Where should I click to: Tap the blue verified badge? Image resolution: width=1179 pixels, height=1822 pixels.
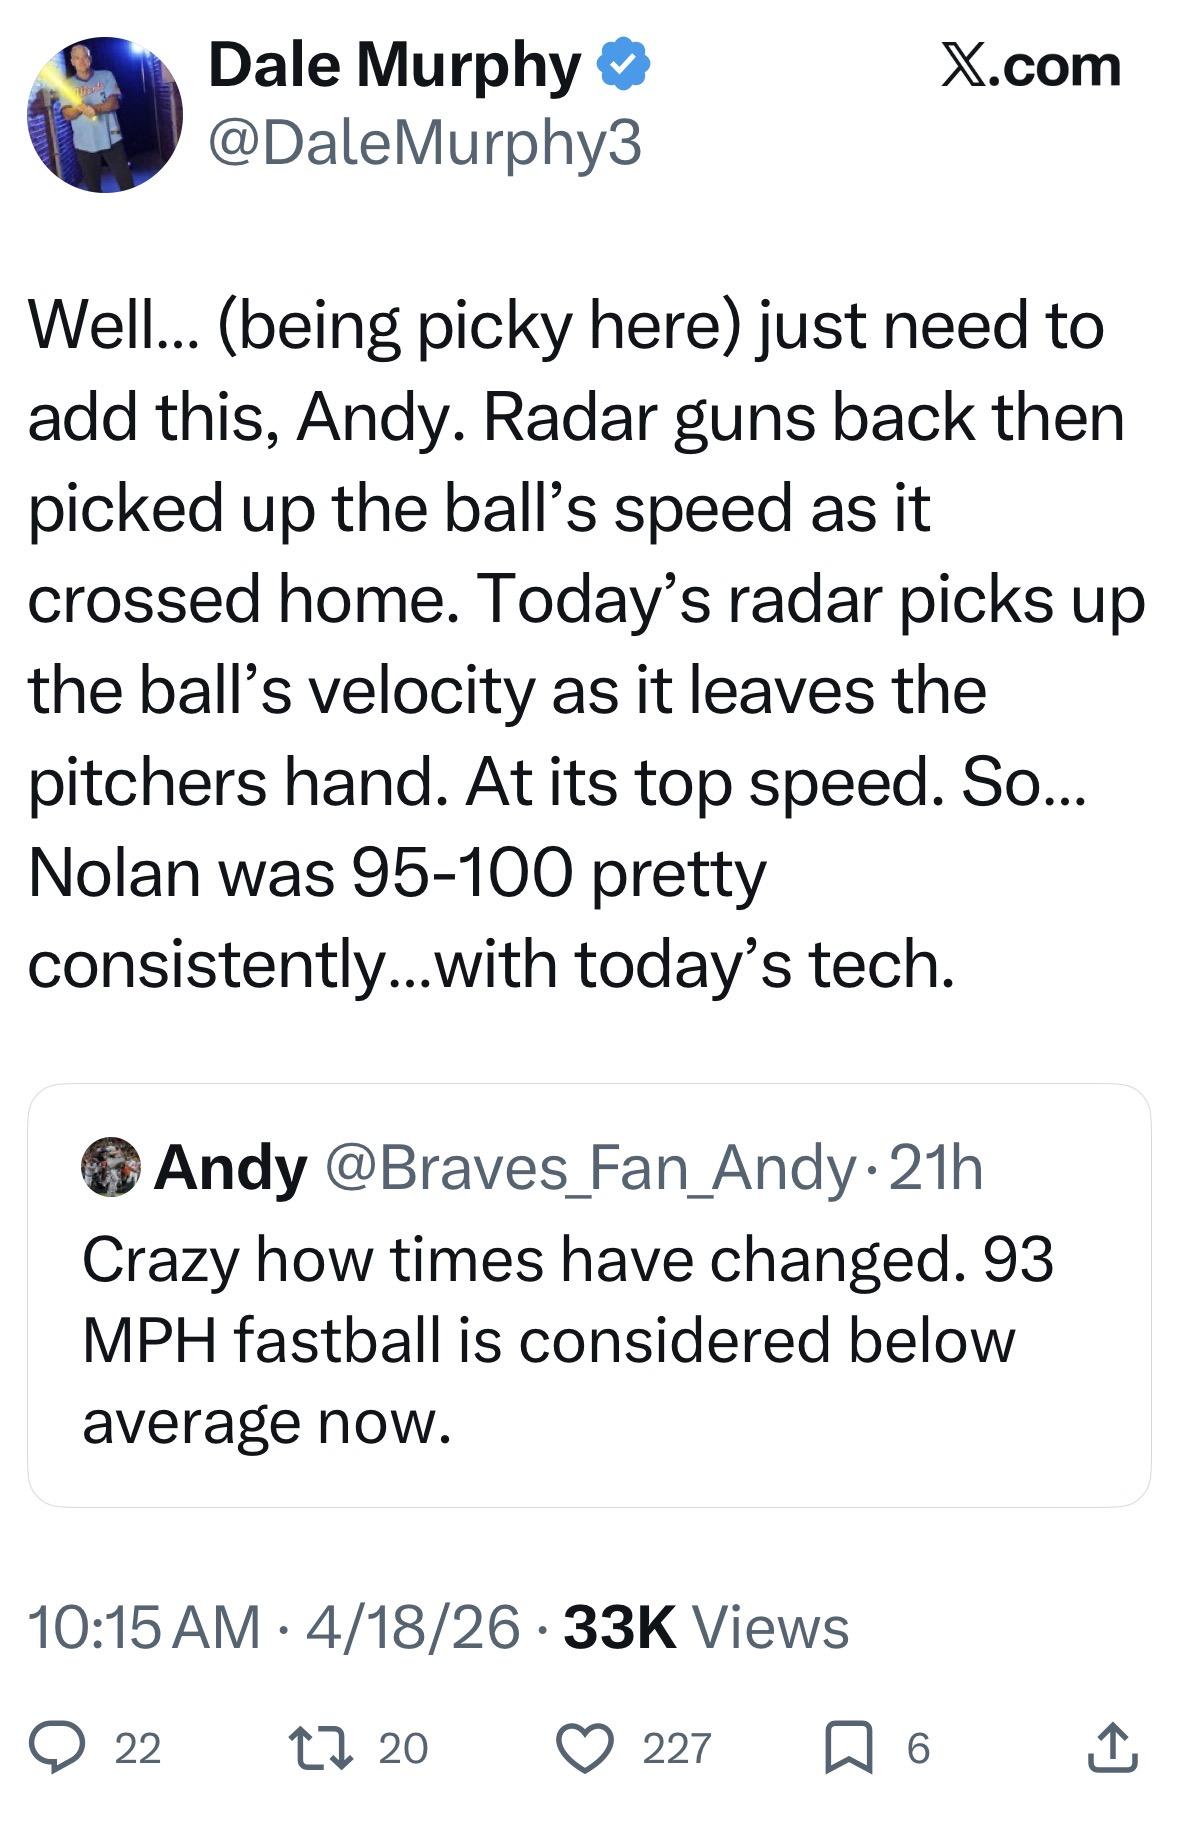pyautogui.click(x=623, y=66)
